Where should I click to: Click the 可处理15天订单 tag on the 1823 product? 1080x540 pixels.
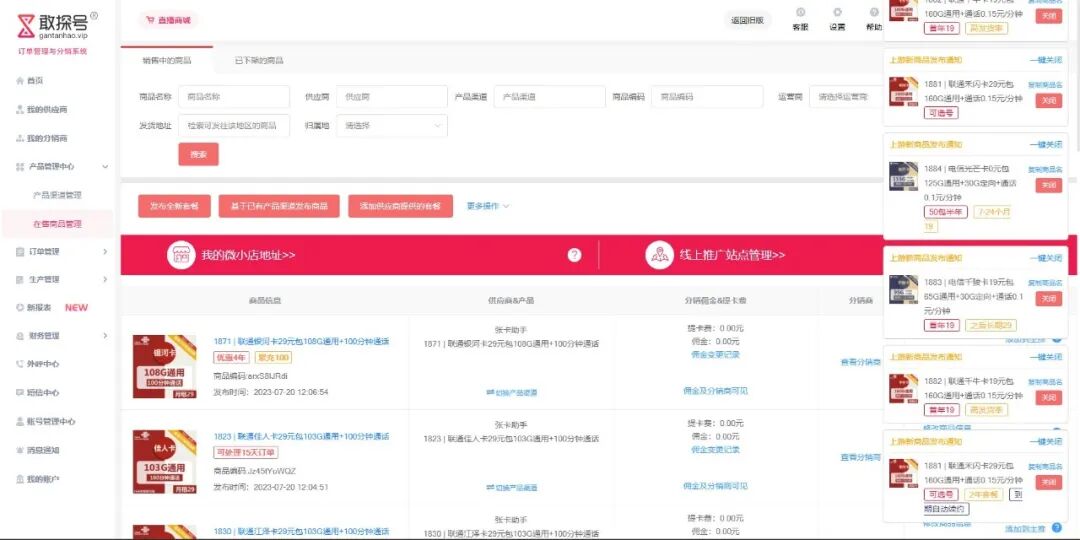coord(246,453)
